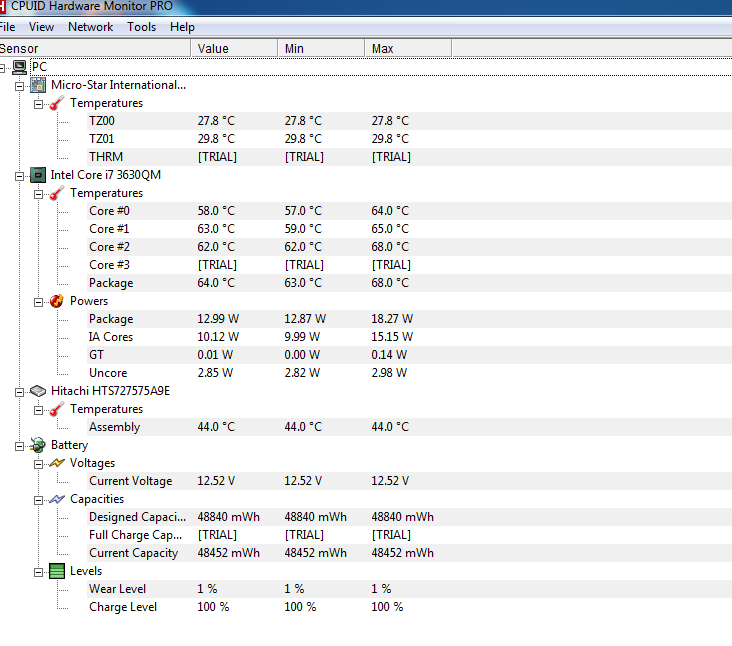
Task: Select the Current Capacity row
Action: click(x=409, y=553)
